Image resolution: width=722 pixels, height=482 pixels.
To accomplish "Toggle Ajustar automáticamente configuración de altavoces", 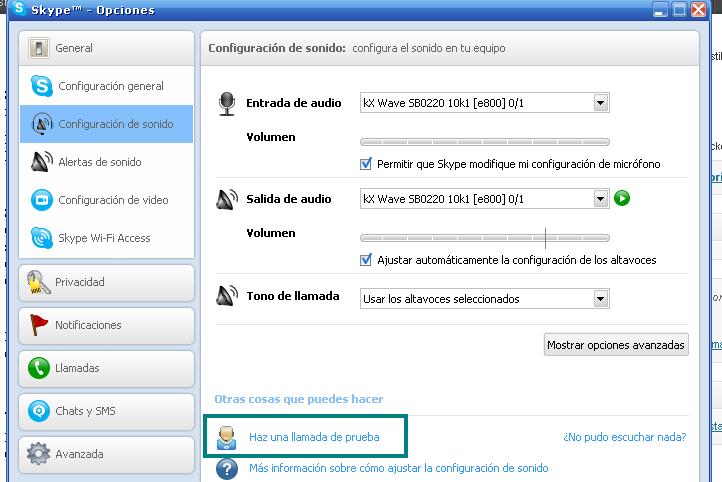I will [x=366, y=260].
